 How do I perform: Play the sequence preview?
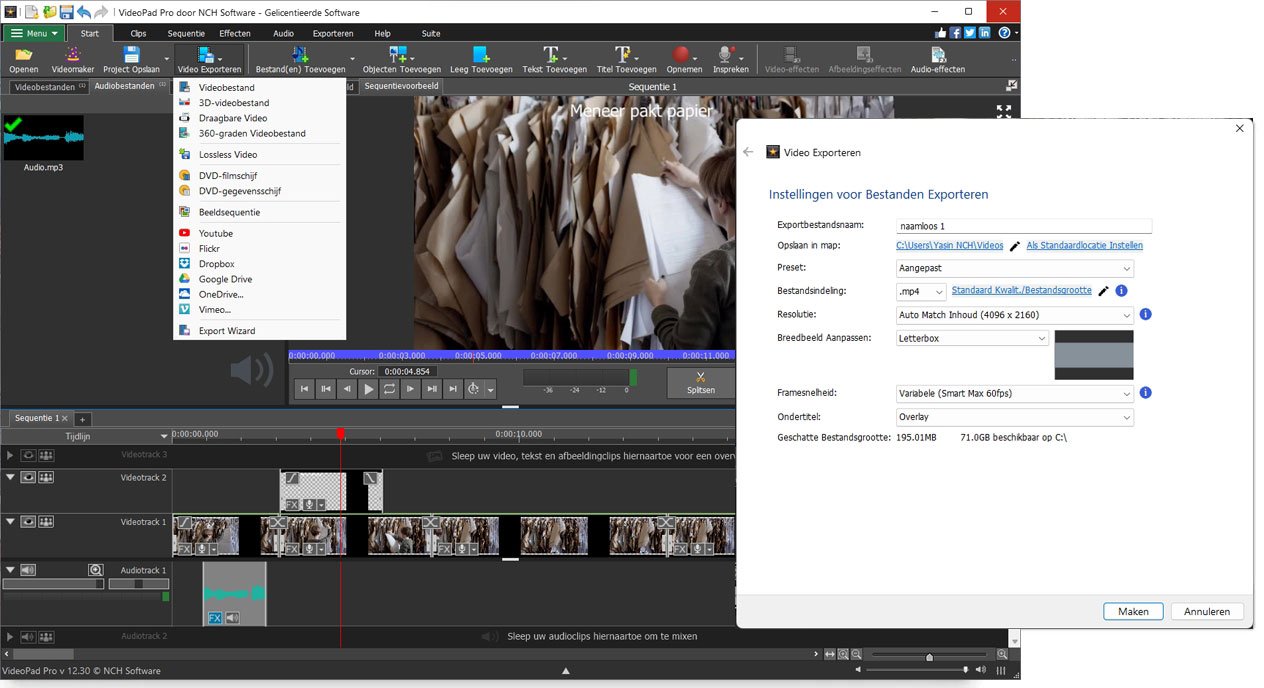[368, 389]
